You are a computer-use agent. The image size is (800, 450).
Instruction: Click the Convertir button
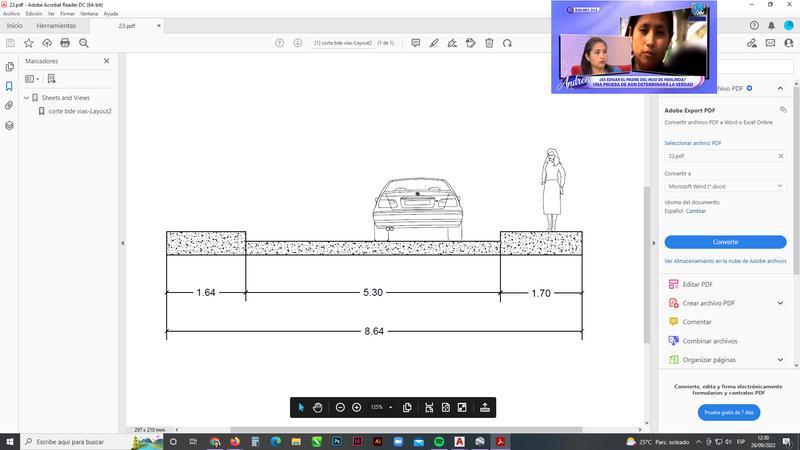pyautogui.click(x=725, y=242)
